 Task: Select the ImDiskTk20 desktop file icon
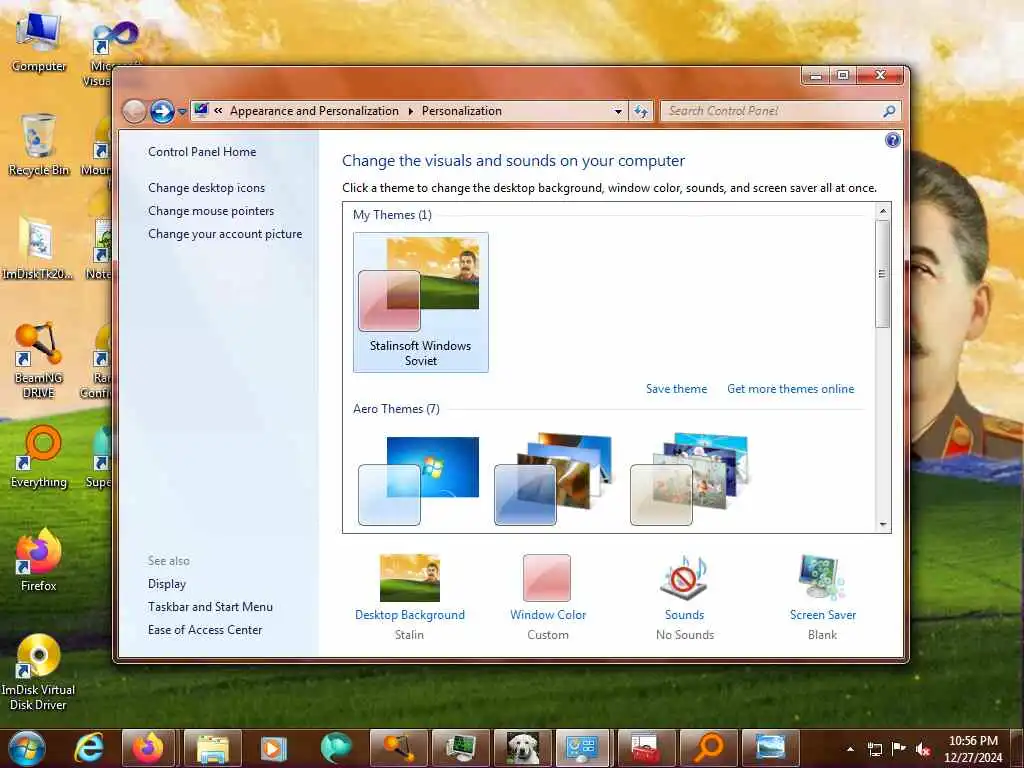tap(37, 248)
